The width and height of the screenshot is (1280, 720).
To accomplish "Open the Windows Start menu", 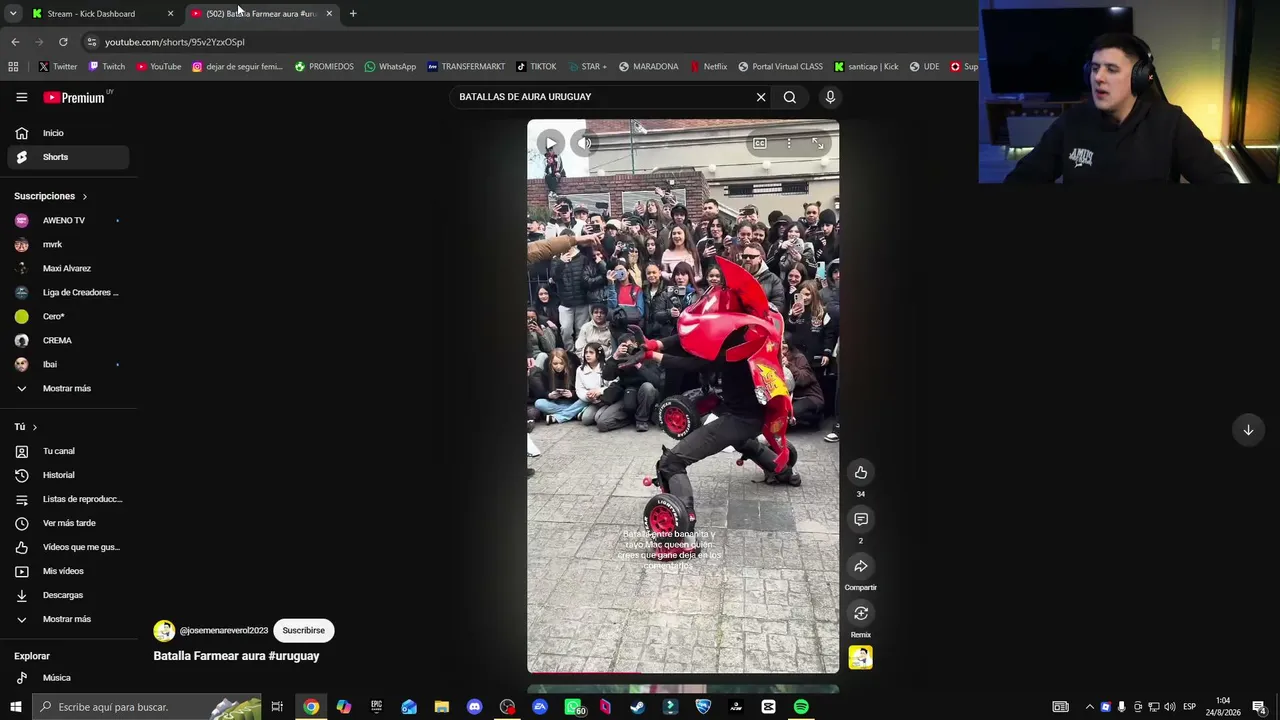I will 15,707.
